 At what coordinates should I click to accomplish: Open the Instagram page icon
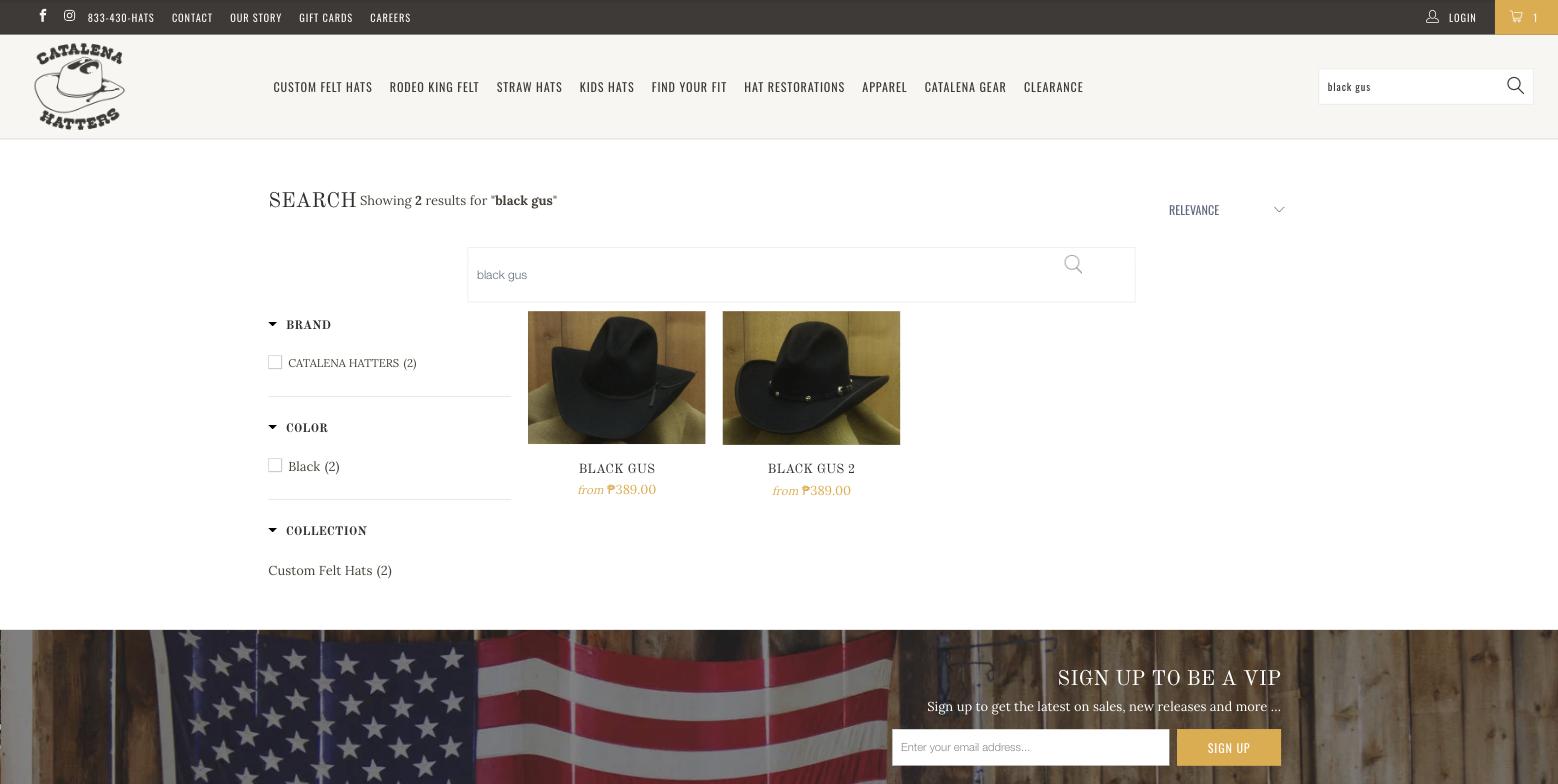[x=69, y=16]
